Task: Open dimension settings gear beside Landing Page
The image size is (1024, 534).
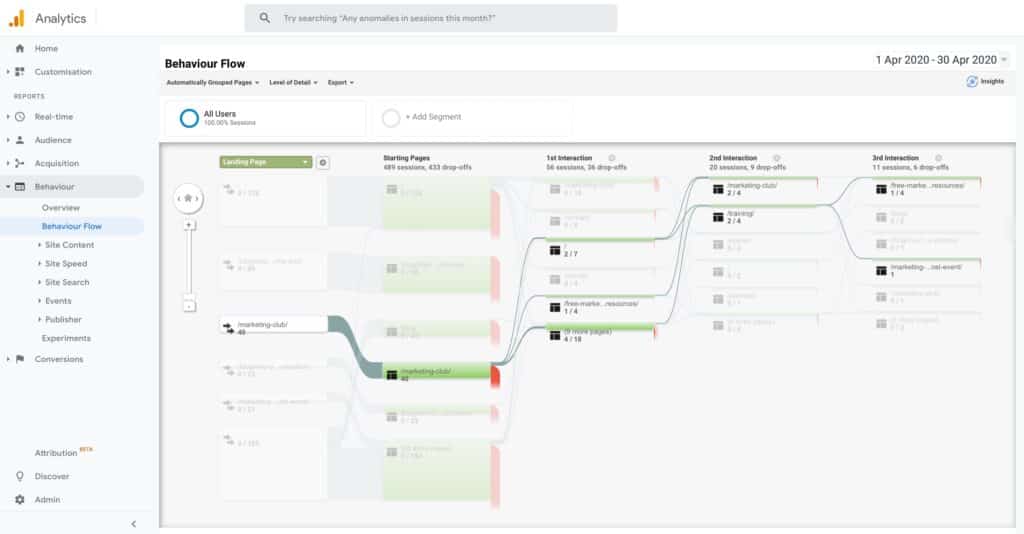Action: [x=323, y=163]
